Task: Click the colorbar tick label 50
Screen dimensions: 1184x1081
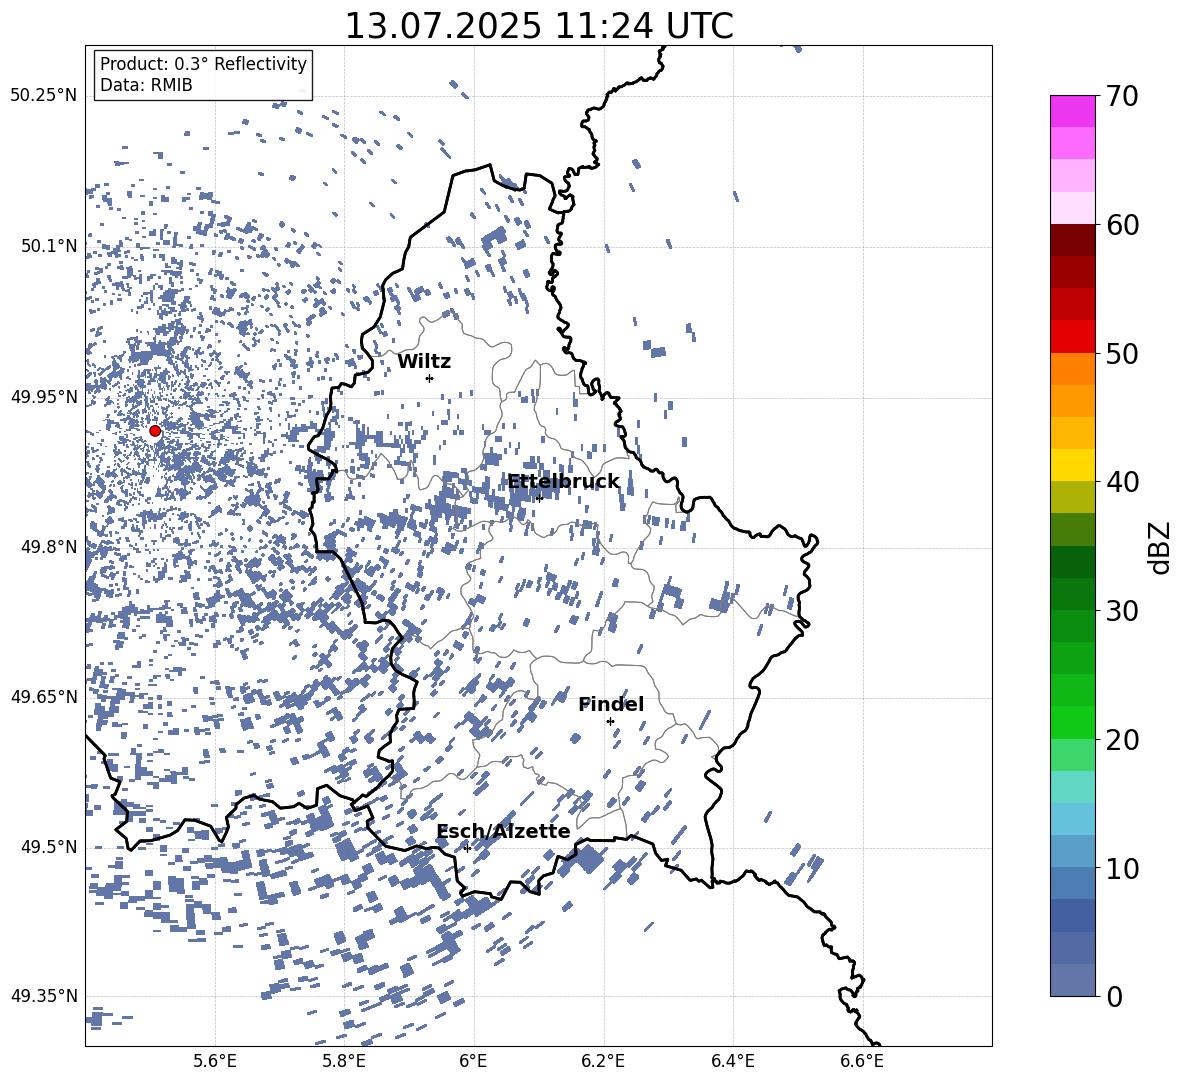Action: click(x=1122, y=354)
